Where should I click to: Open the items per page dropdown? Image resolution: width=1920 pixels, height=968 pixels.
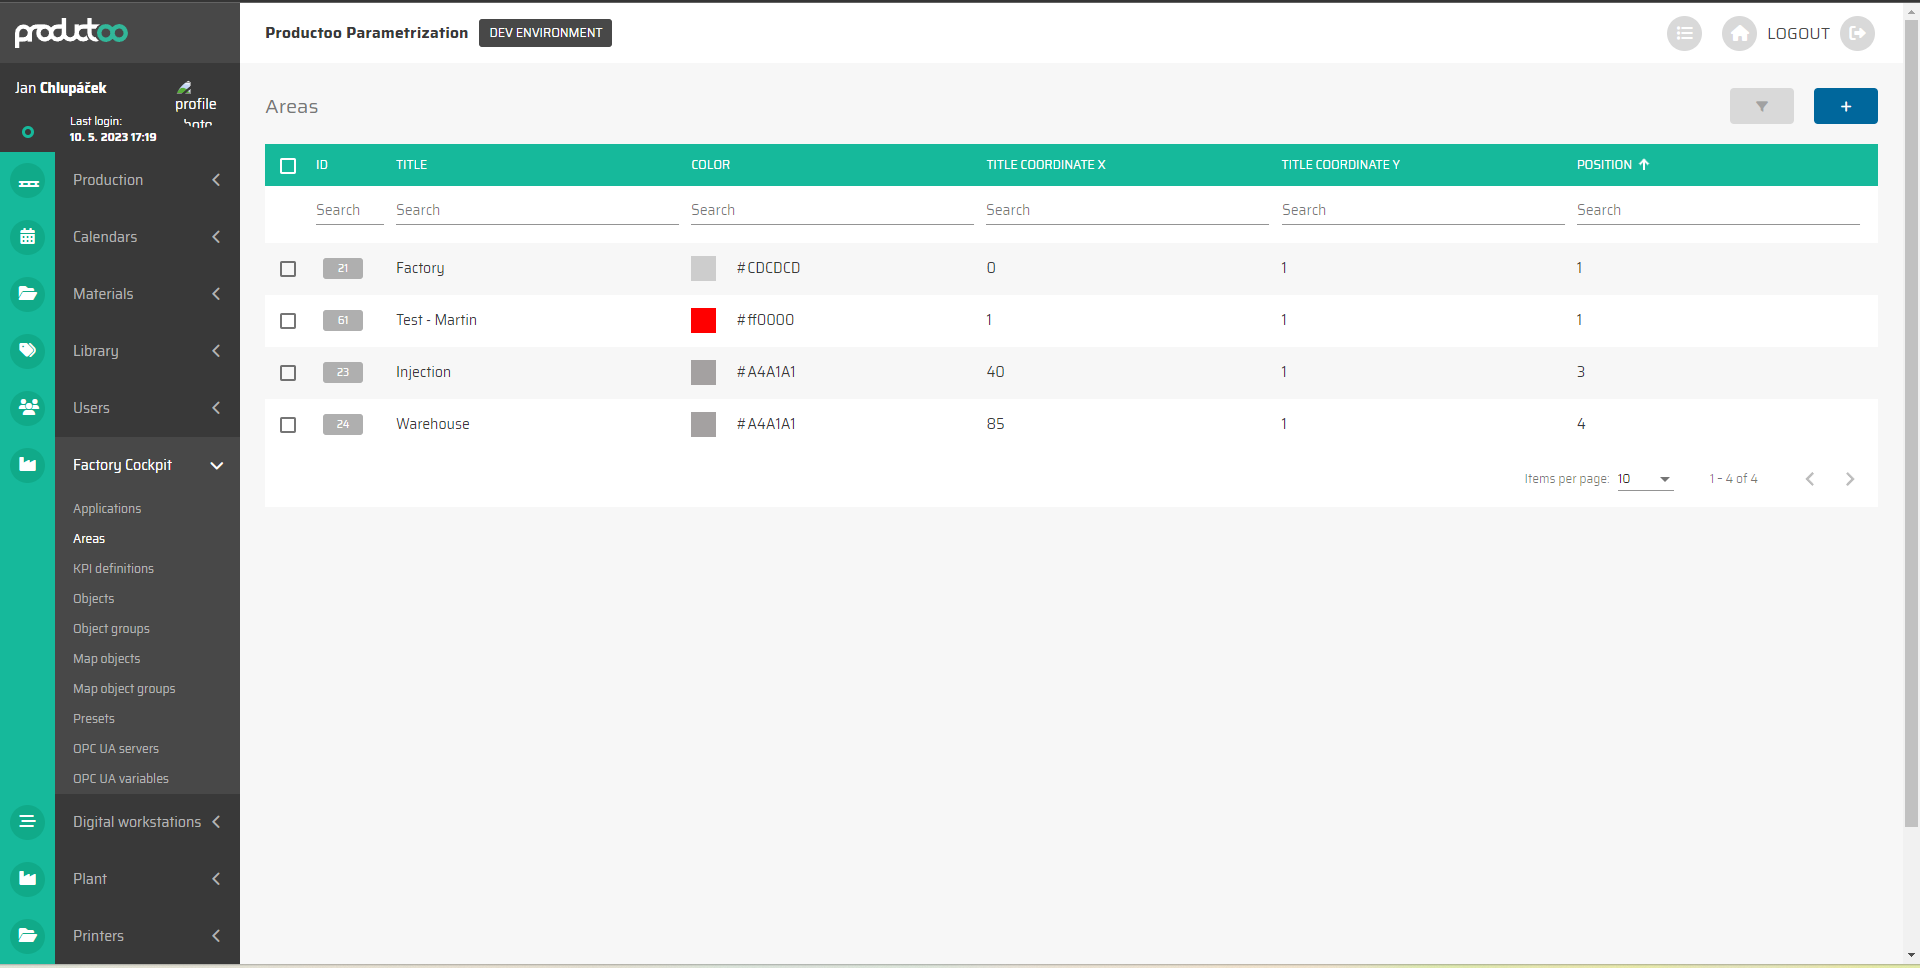click(1645, 479)
